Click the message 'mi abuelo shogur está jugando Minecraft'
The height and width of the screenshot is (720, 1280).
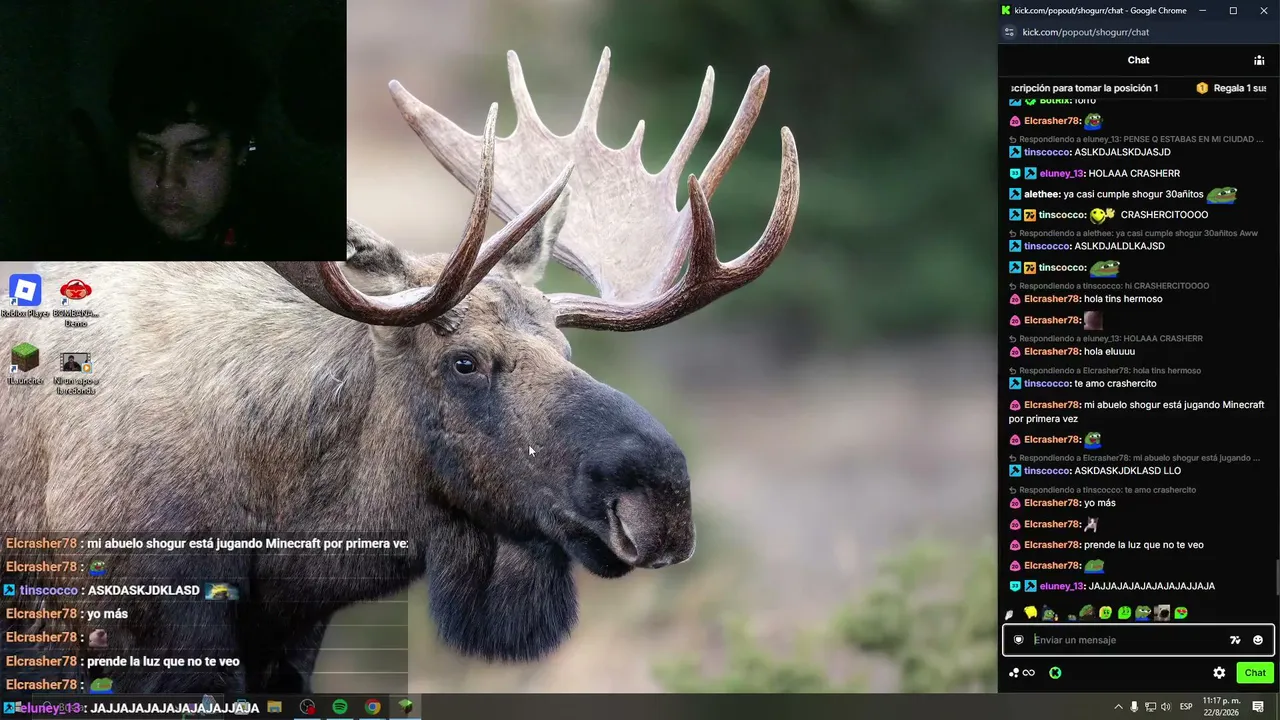pyautogui.click(x=1136, y=412)
